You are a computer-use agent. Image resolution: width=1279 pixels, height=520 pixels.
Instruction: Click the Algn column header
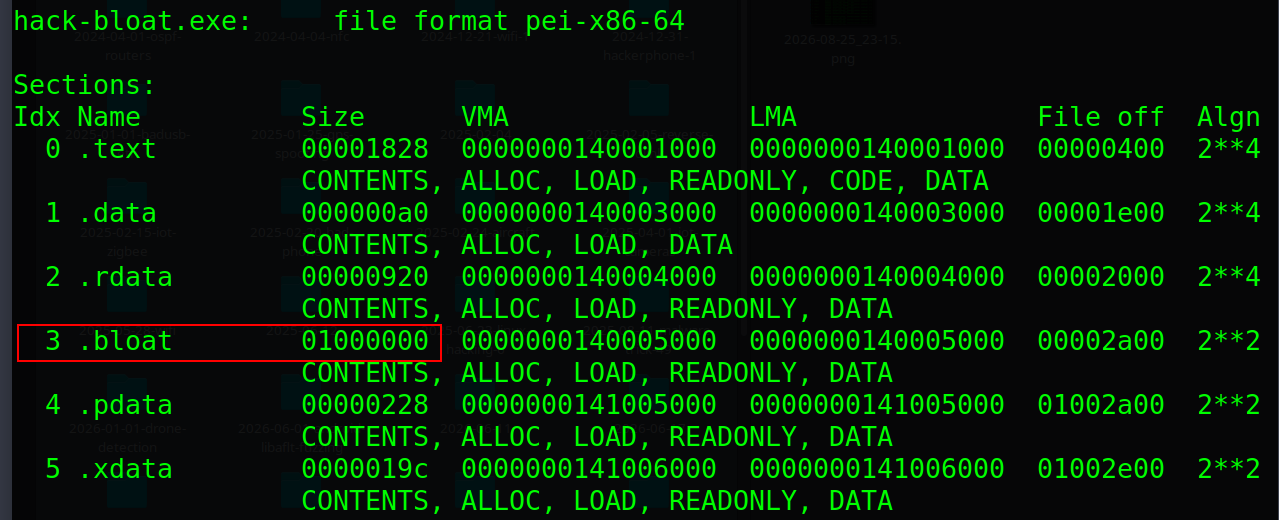point(1229,117)
